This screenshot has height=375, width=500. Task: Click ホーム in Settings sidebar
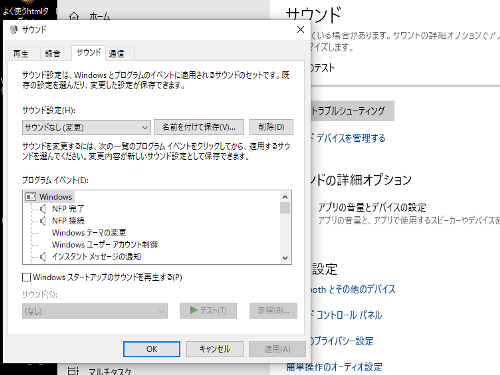pos(100,16)
